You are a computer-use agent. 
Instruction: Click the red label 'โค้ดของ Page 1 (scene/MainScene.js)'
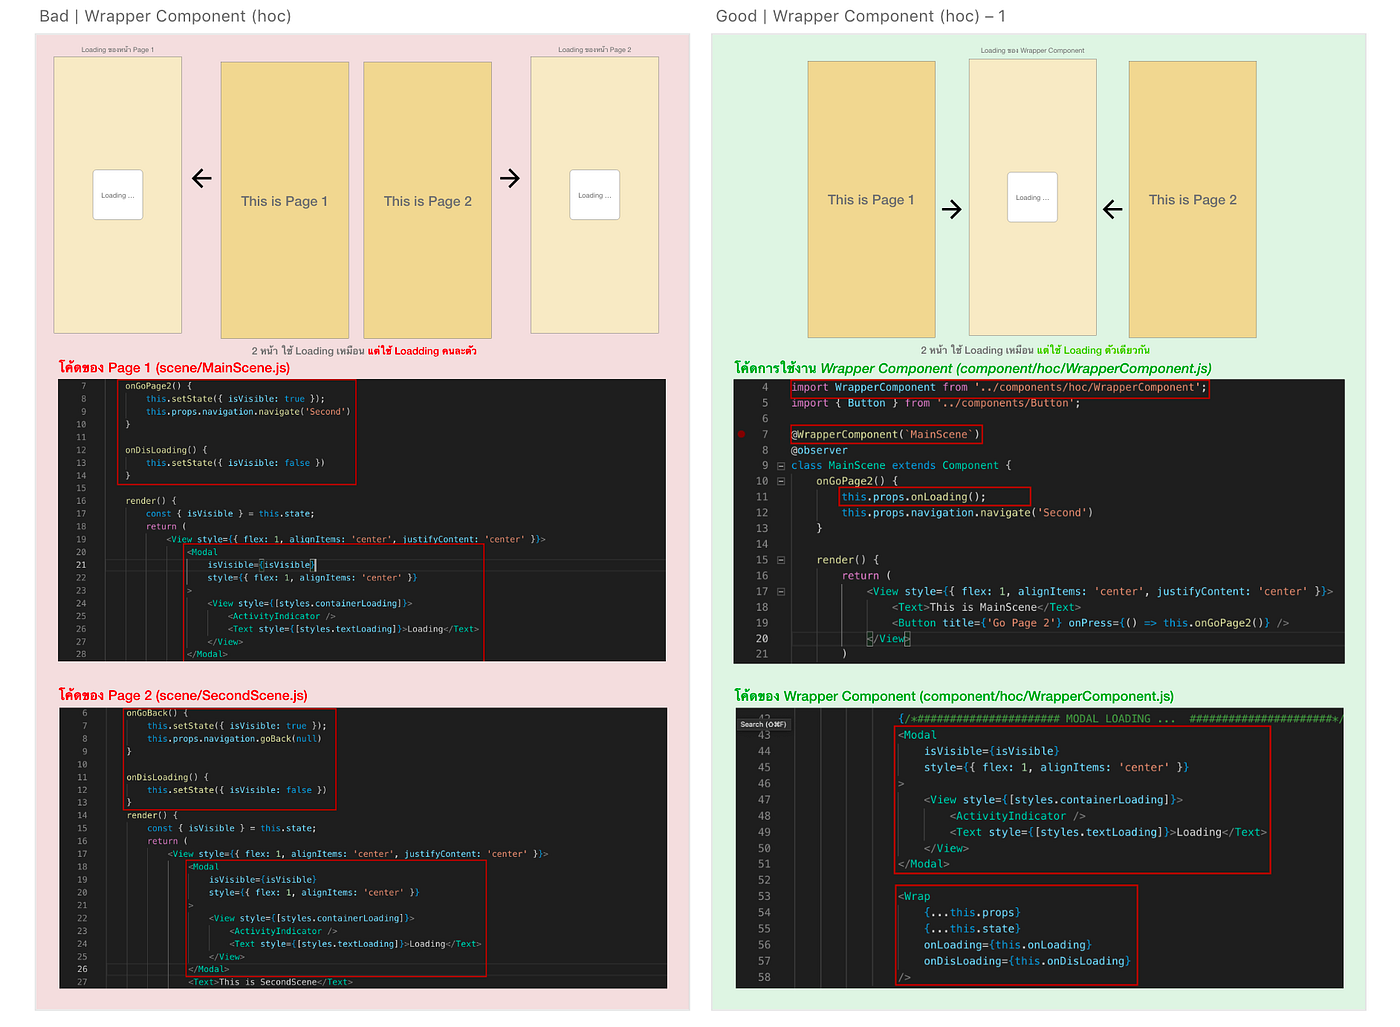click(x=175, y=367)
